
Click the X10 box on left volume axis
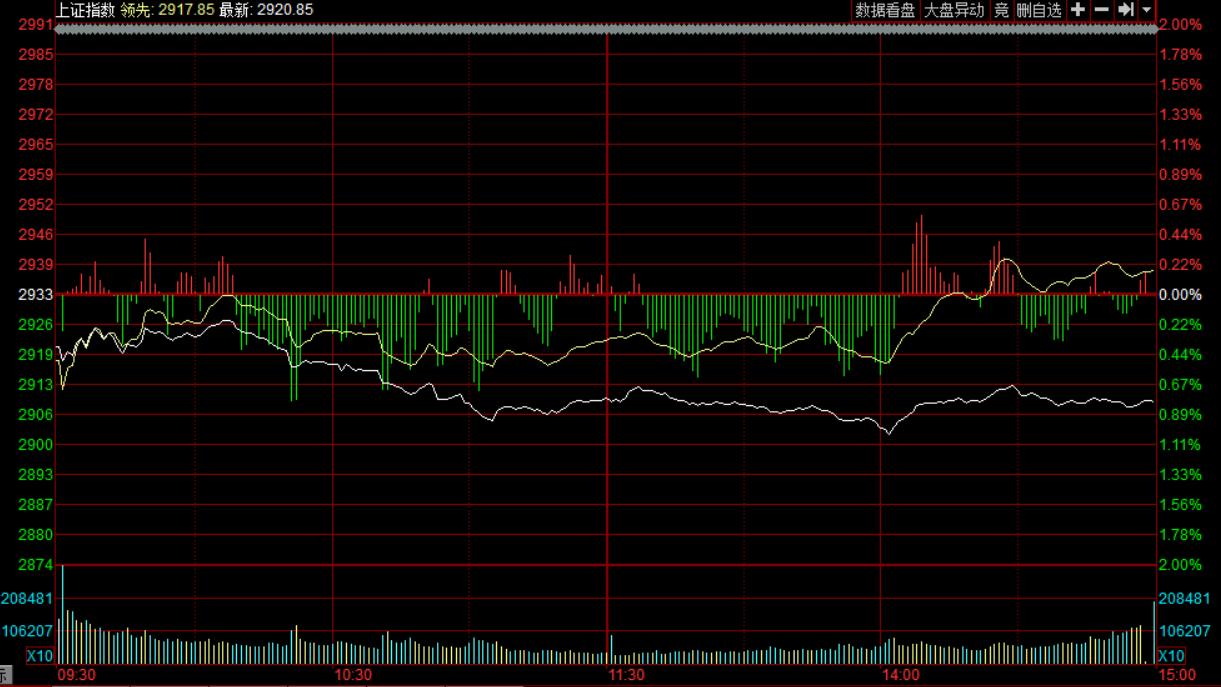click(x=39, y=656)
